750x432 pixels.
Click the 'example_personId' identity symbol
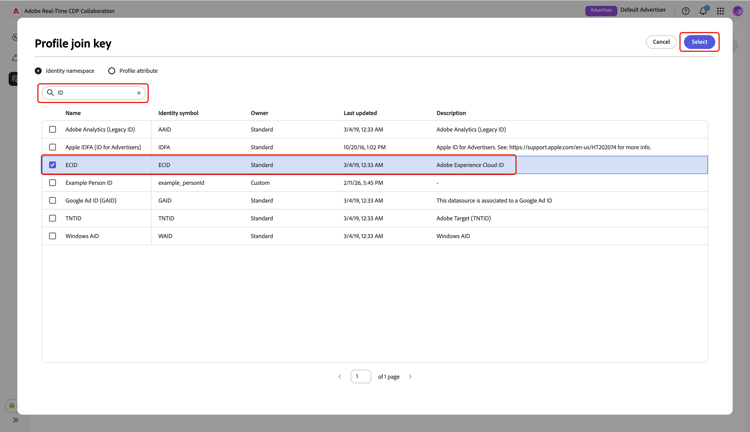click(181, 183)
